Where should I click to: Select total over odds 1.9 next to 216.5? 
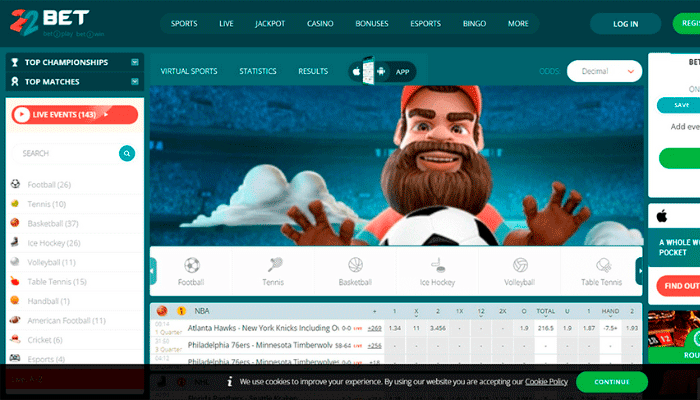pos(524,328)
